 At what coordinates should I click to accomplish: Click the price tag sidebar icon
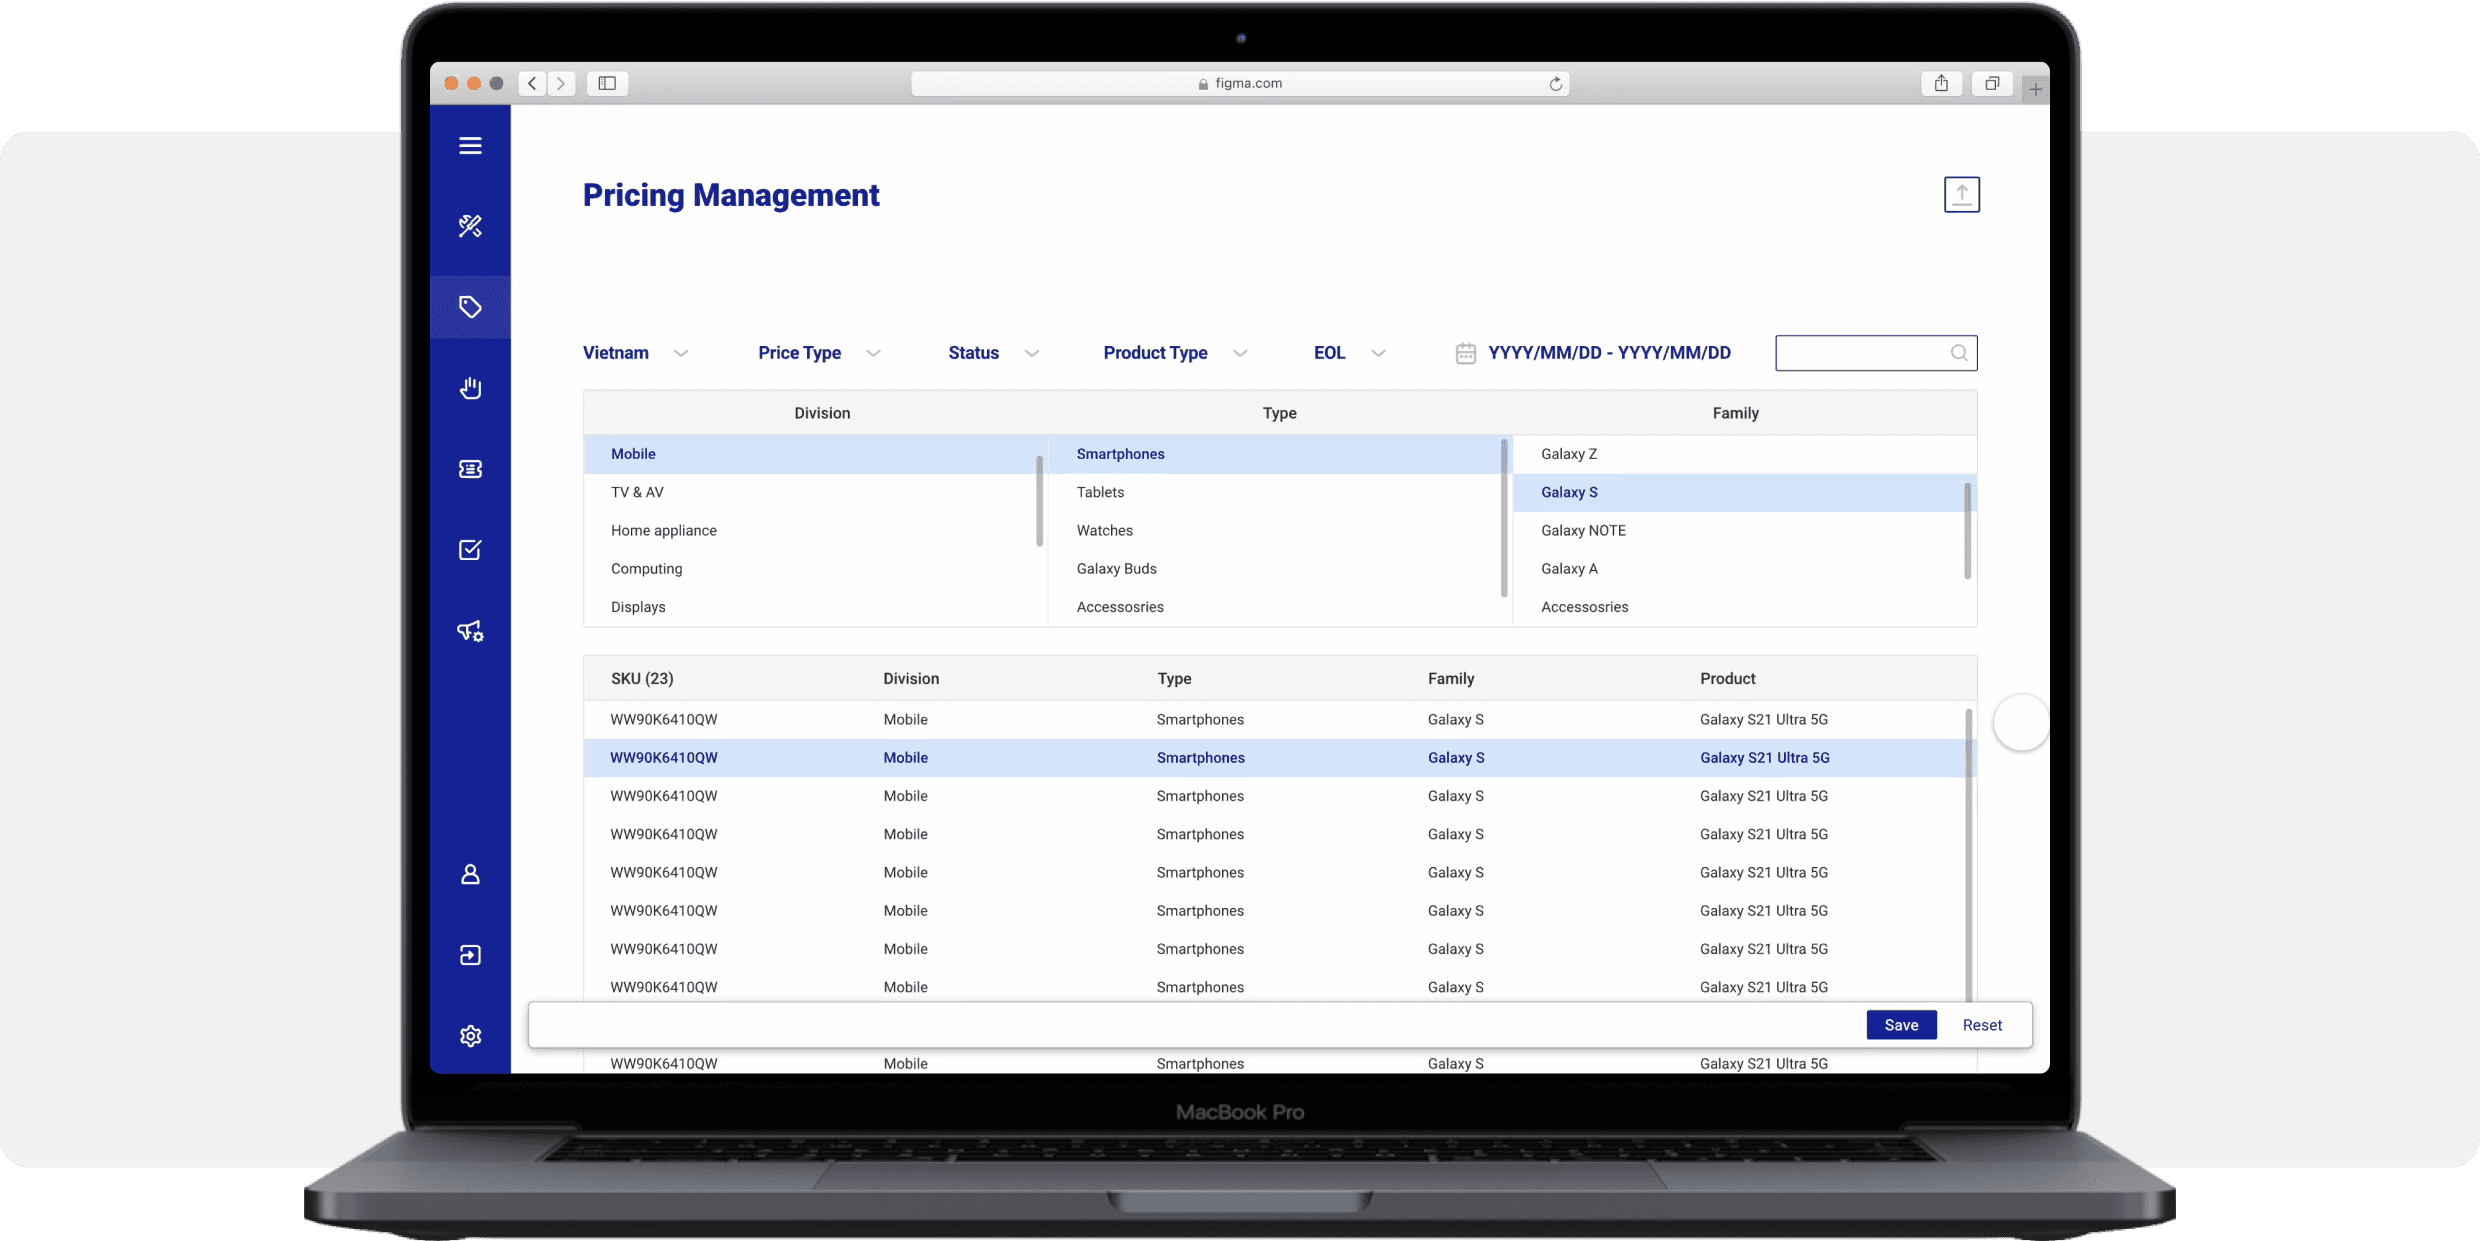(470, 307)
